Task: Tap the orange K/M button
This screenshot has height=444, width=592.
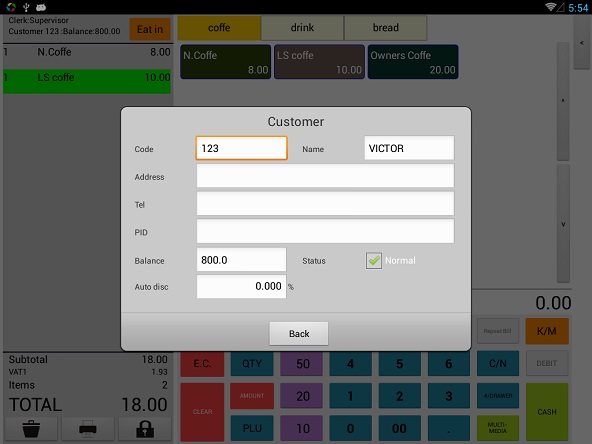Action: [547, 331]
